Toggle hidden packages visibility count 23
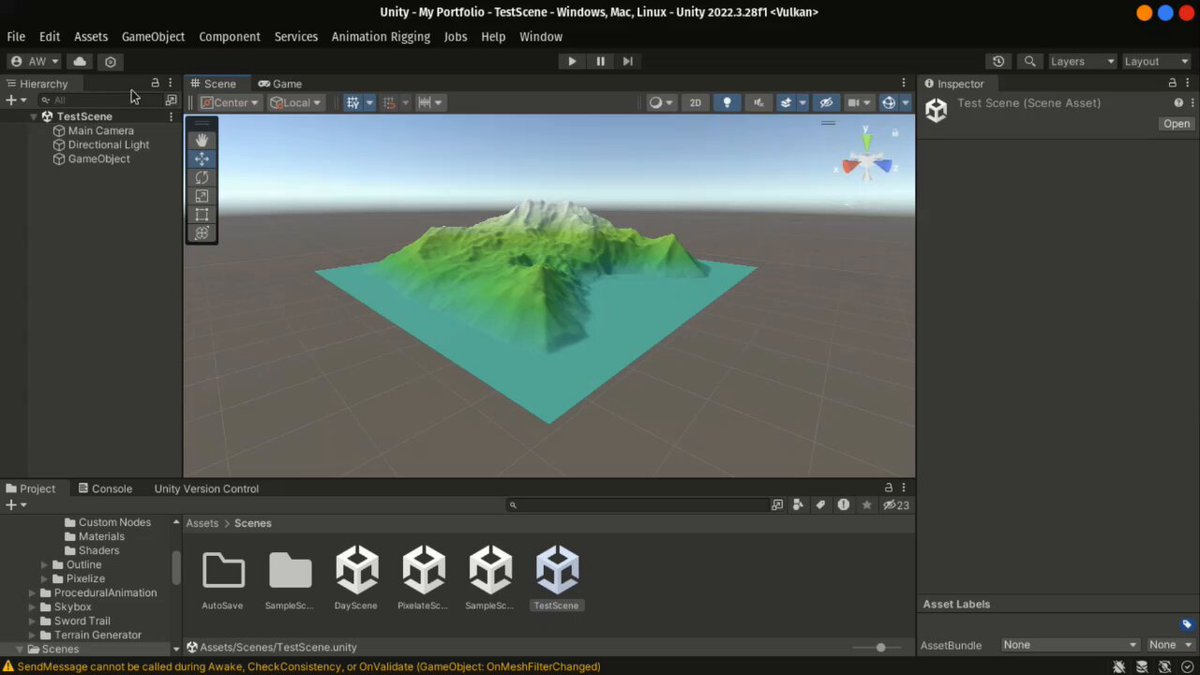The image size is (1200, 675). coord(895,505)
